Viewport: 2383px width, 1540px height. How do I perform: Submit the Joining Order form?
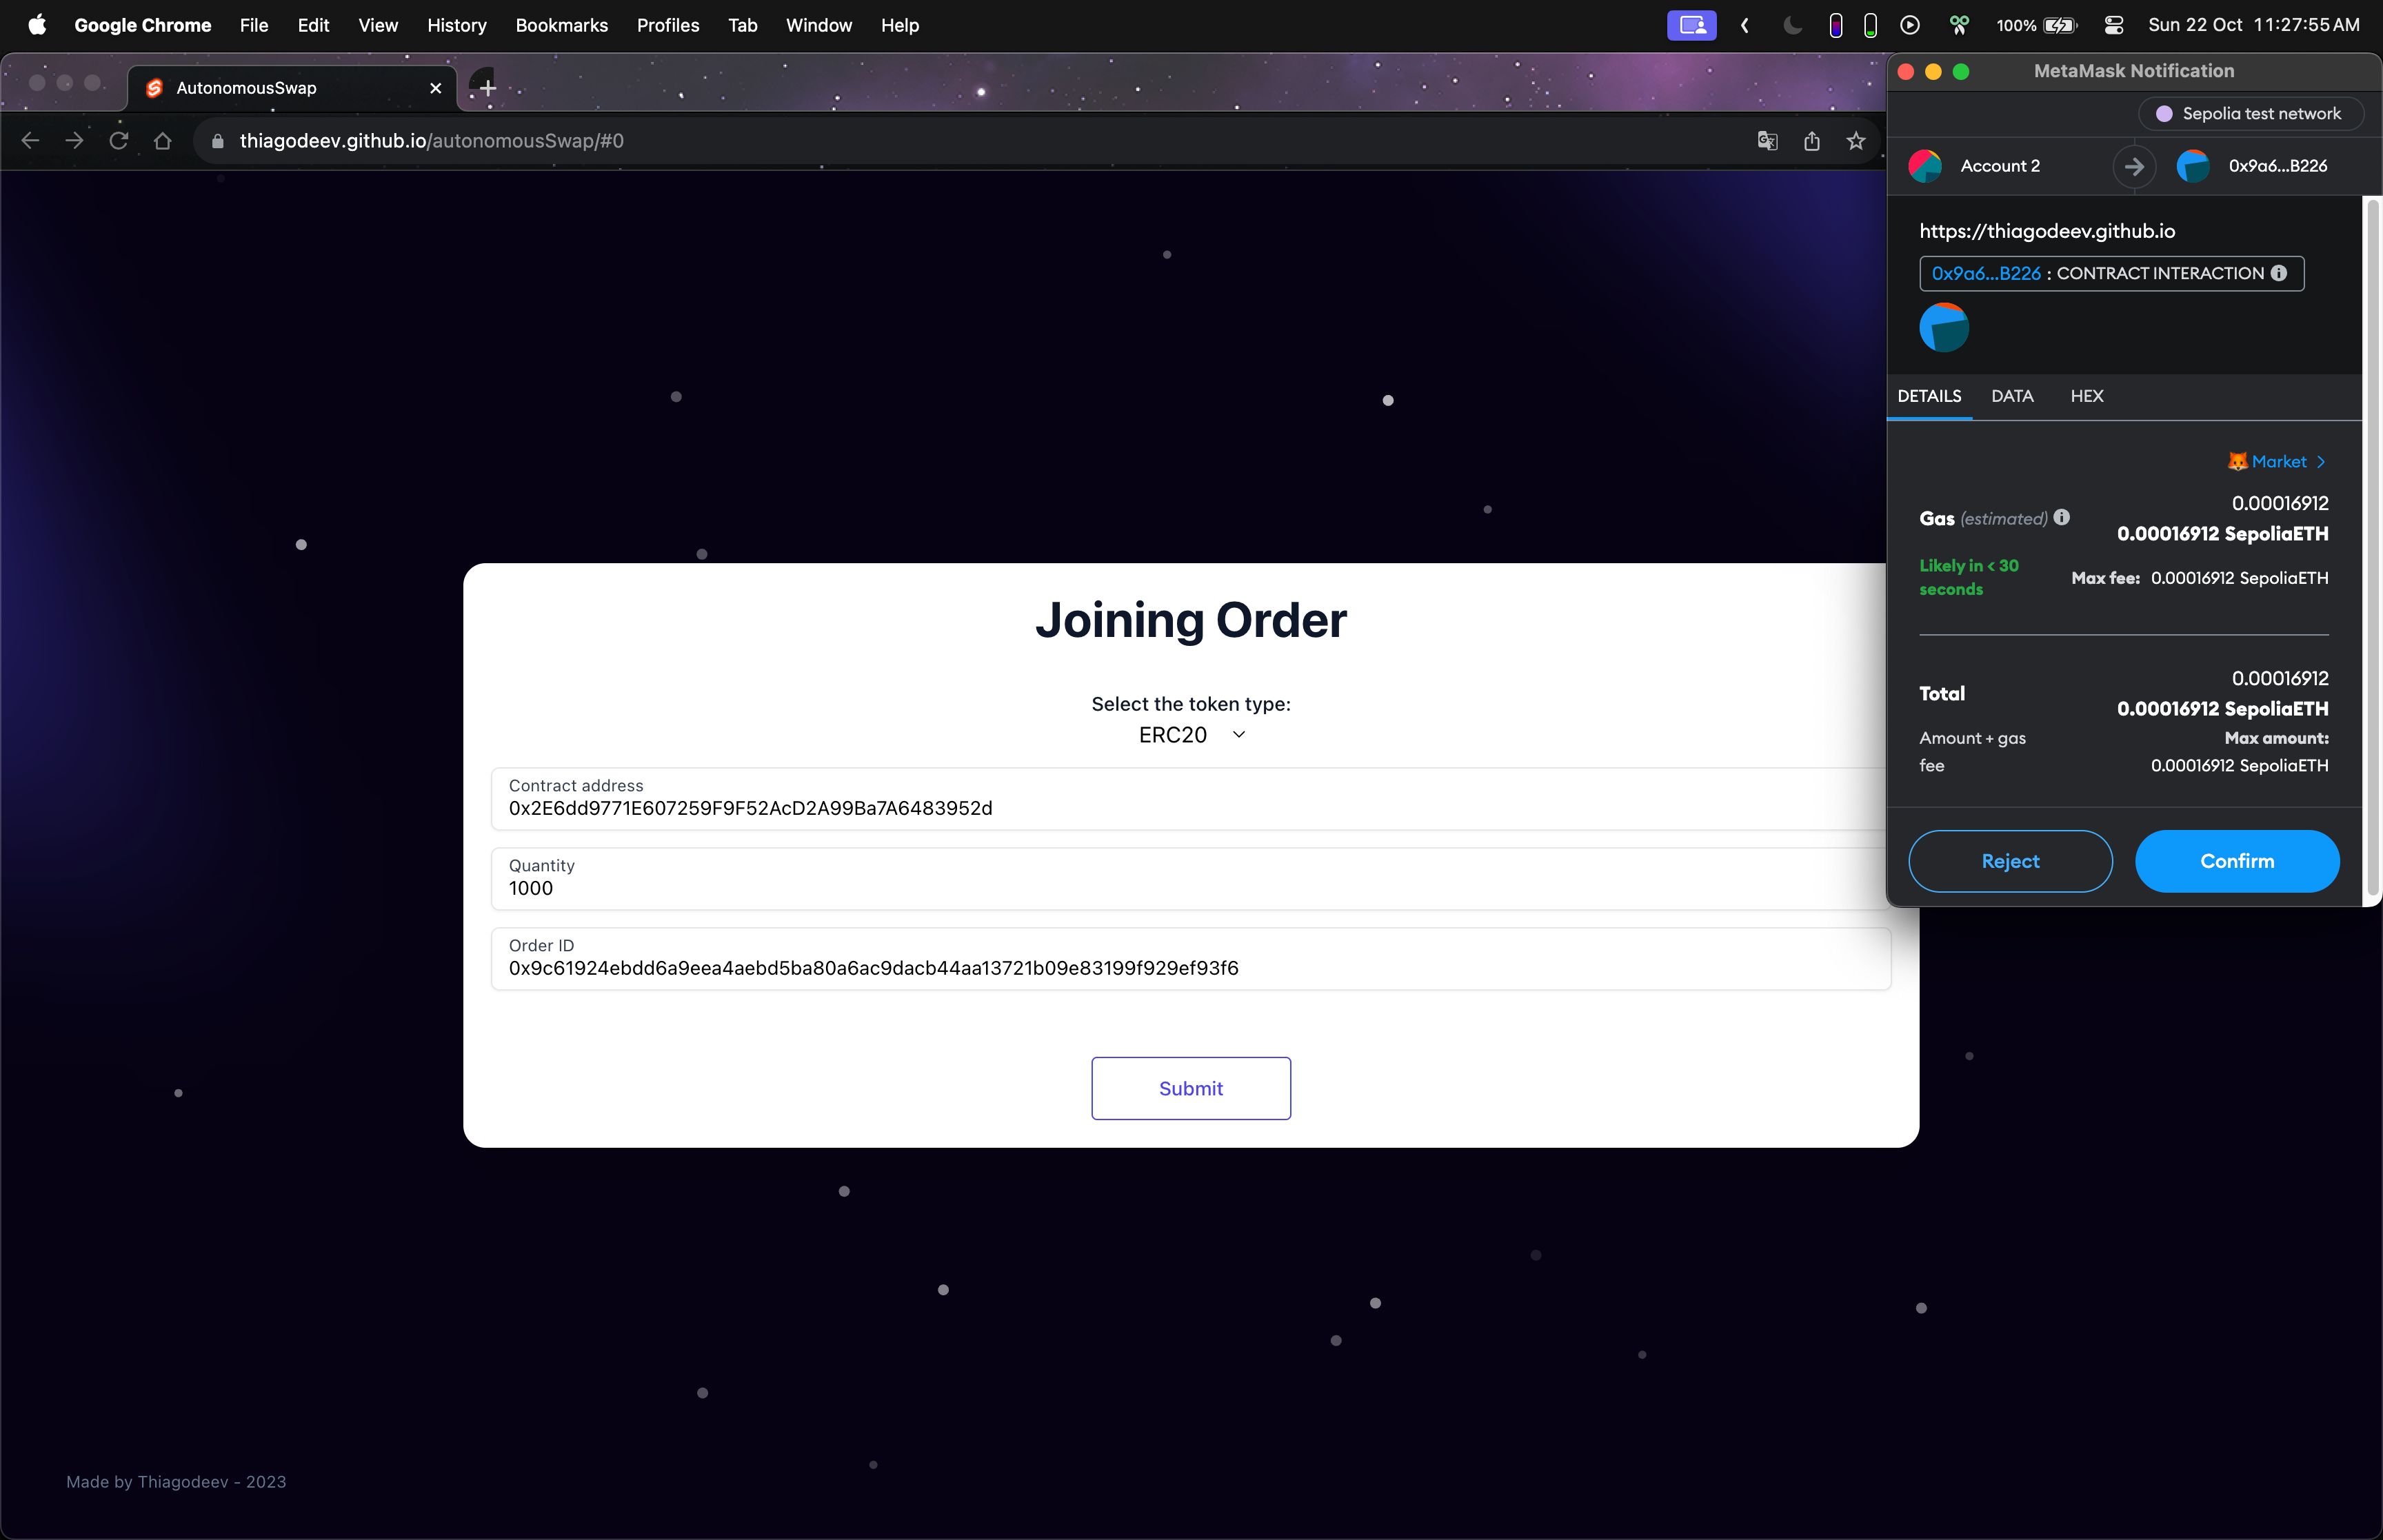pos(1191,1087)
